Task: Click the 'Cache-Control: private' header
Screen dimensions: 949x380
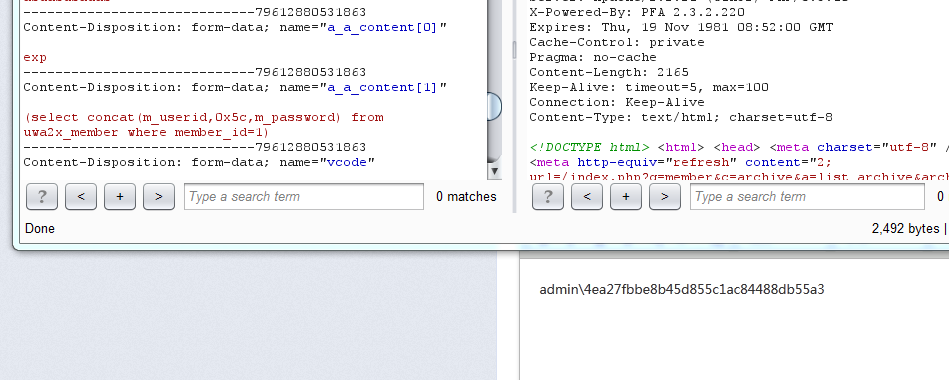Action: coord(617,42)
